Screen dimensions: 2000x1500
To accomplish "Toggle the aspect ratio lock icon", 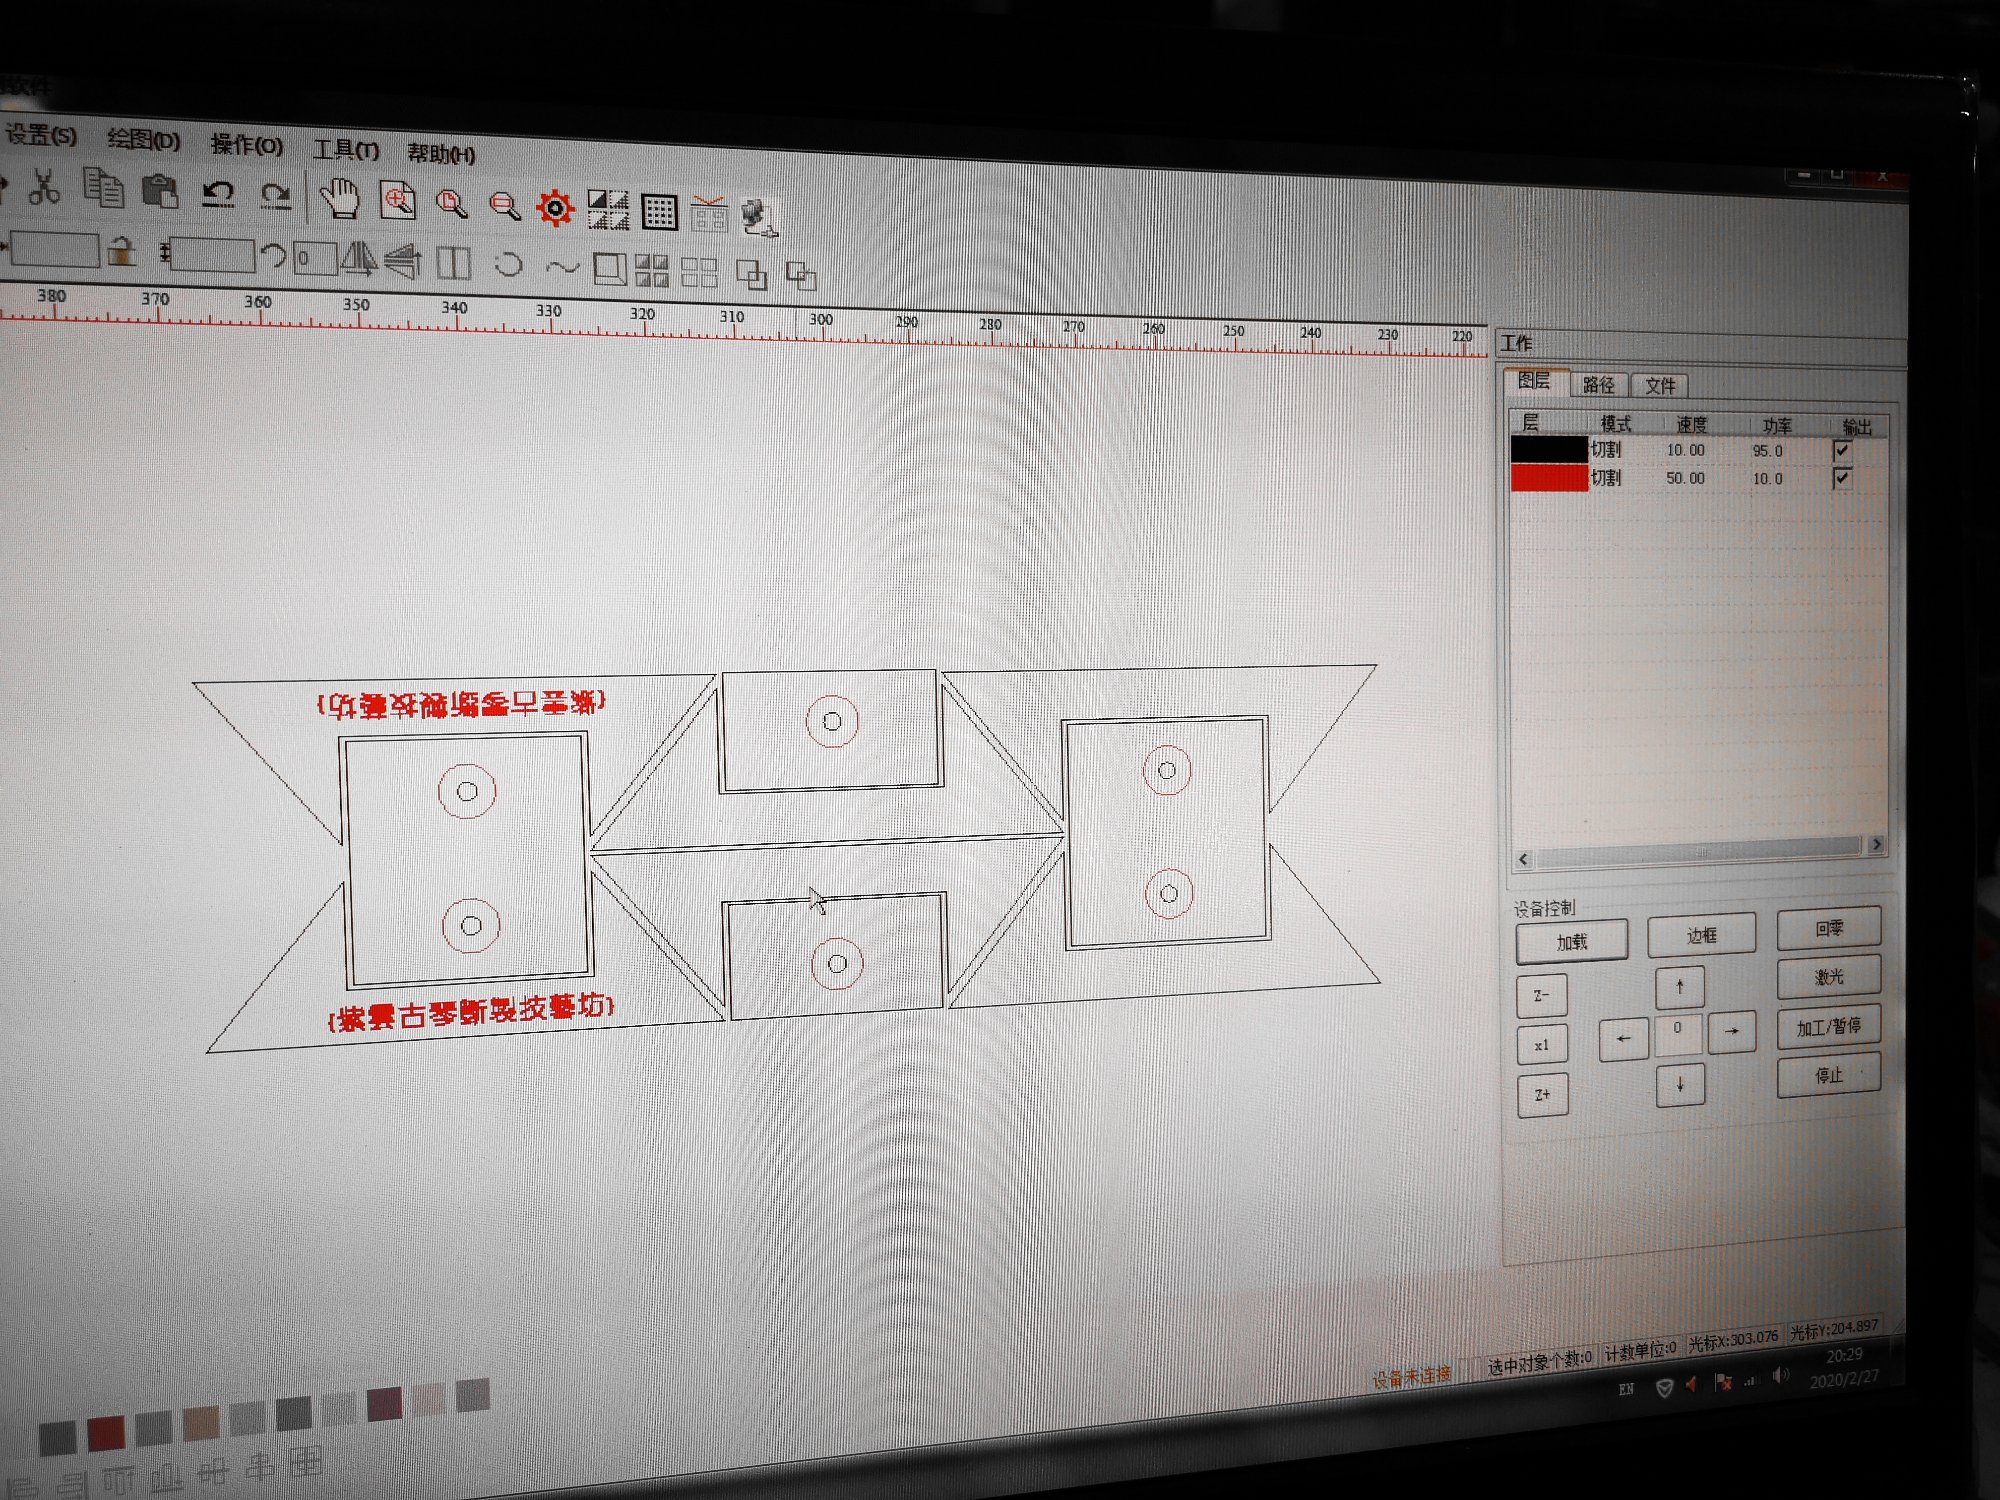I will coord(122,251).
